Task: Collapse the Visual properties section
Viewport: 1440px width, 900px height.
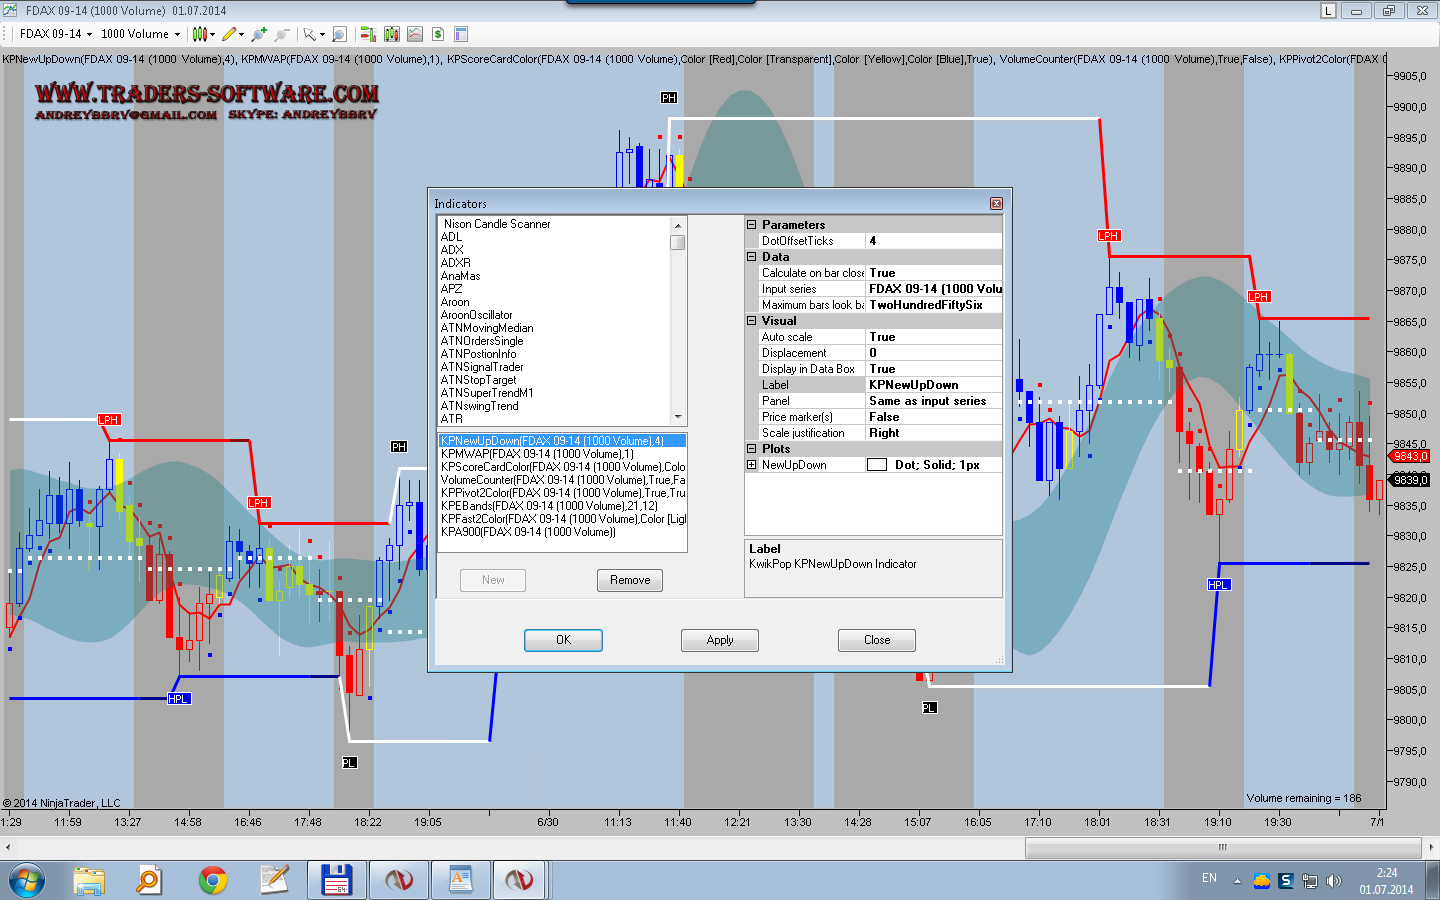Action: tap(752, 321)
